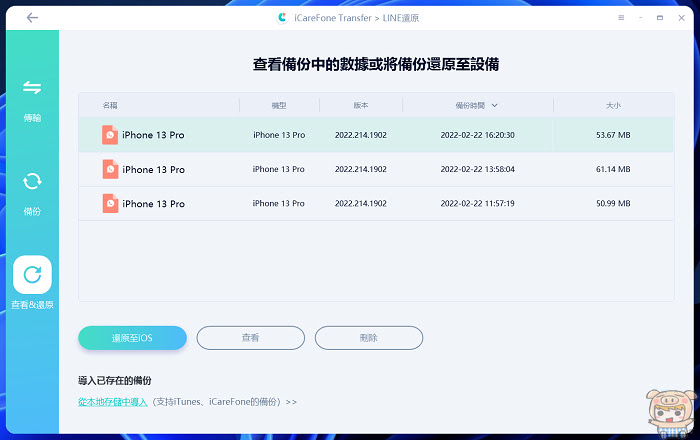The height and width of the screenshot is (440, 700).
Task: Maximize the iCareFone window
Action: pyautogui.click(x=660, y=18)
